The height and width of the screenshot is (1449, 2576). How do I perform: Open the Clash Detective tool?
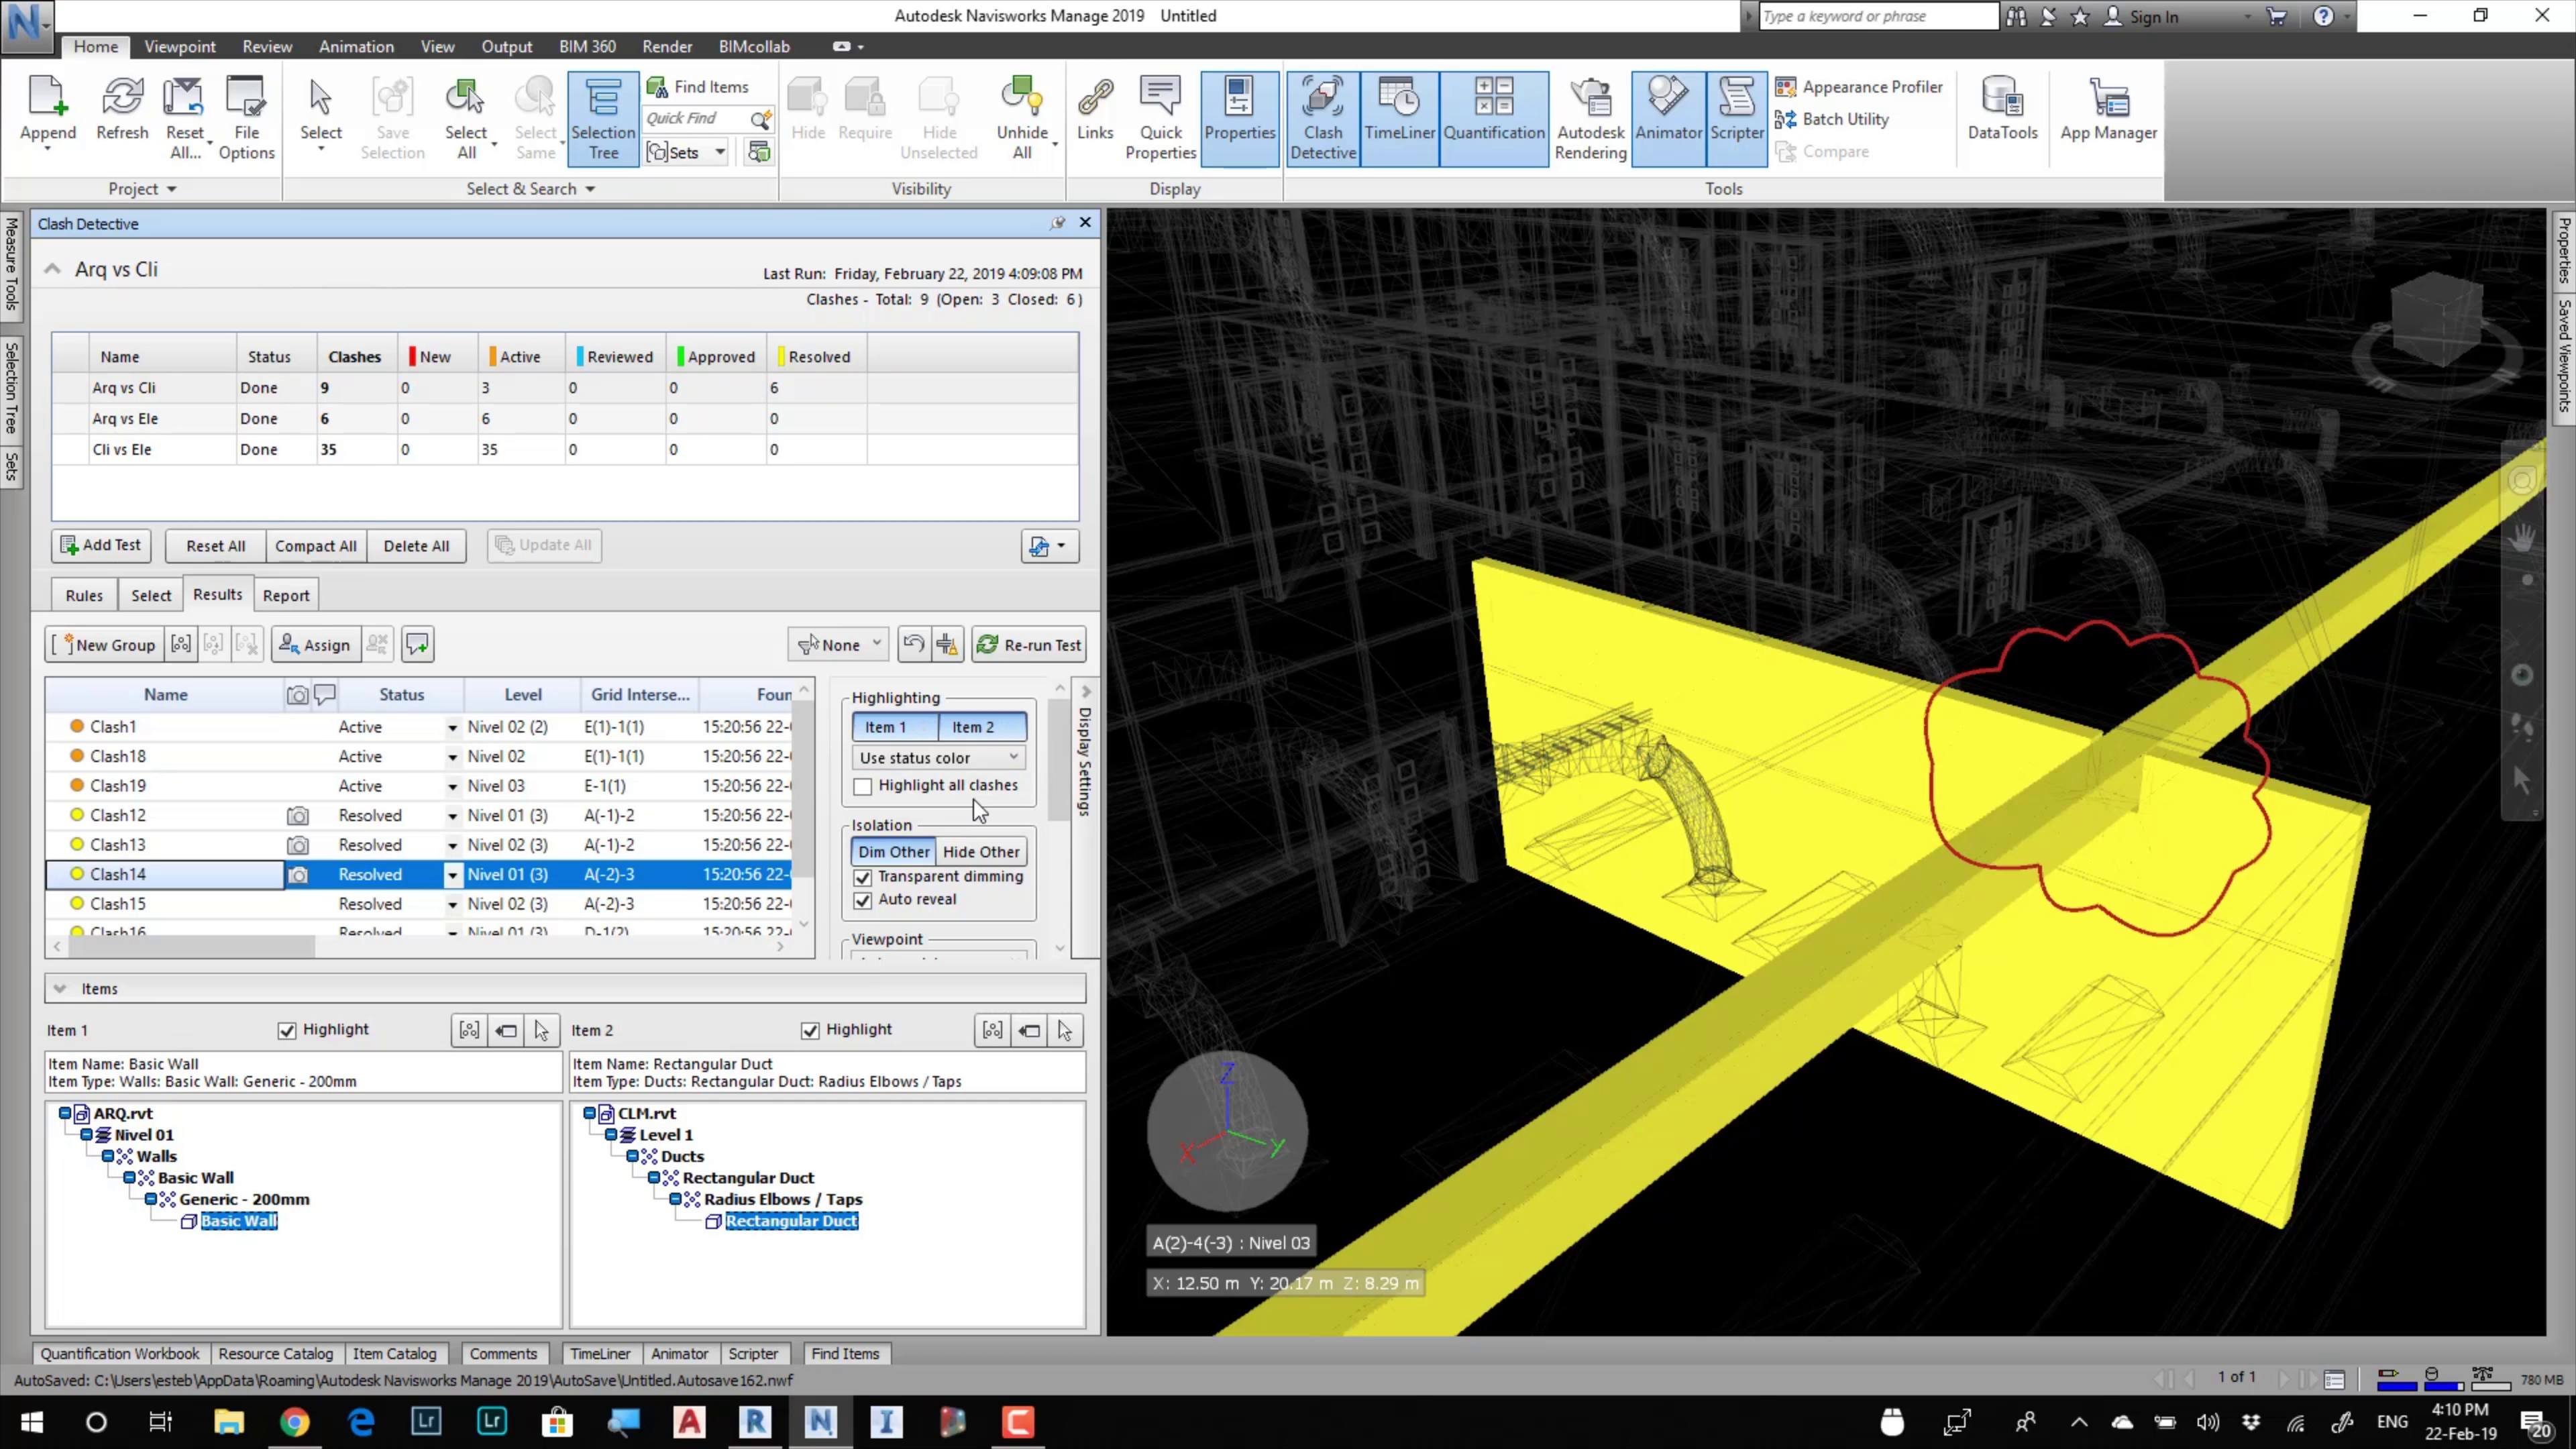(x=1322, y=118)
